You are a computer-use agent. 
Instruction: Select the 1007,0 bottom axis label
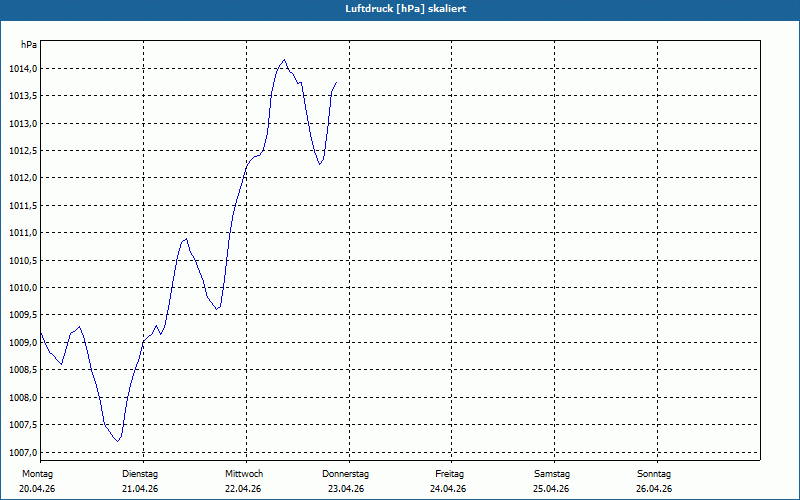(23, 453)
